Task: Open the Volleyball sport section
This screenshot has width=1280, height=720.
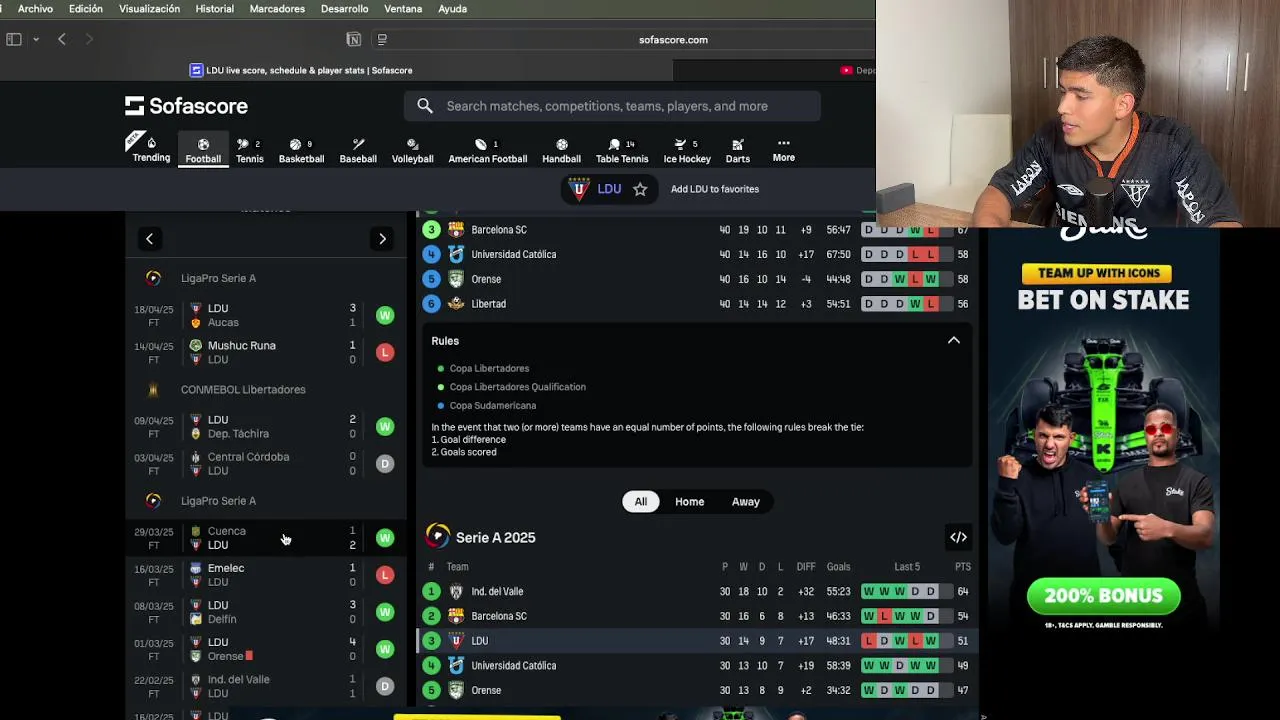Action: click(412, 151)
